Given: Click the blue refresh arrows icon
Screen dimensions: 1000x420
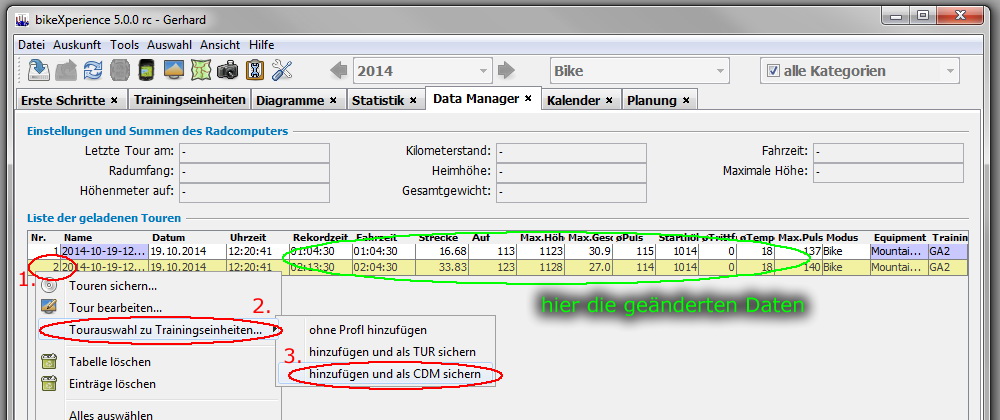Looking at the screenshot, I should click(93, 70).
